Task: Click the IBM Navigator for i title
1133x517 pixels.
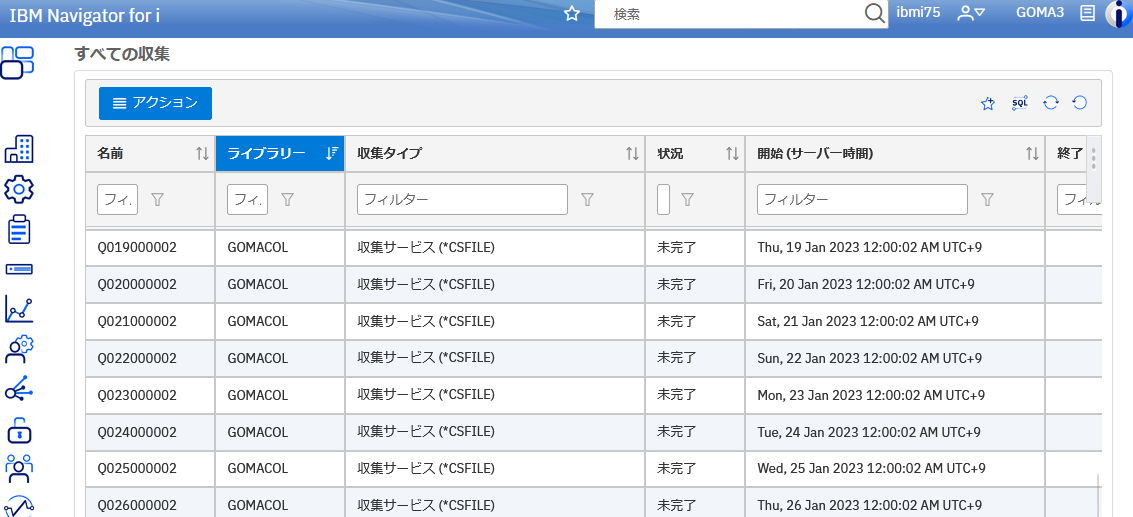Action: 85,15
